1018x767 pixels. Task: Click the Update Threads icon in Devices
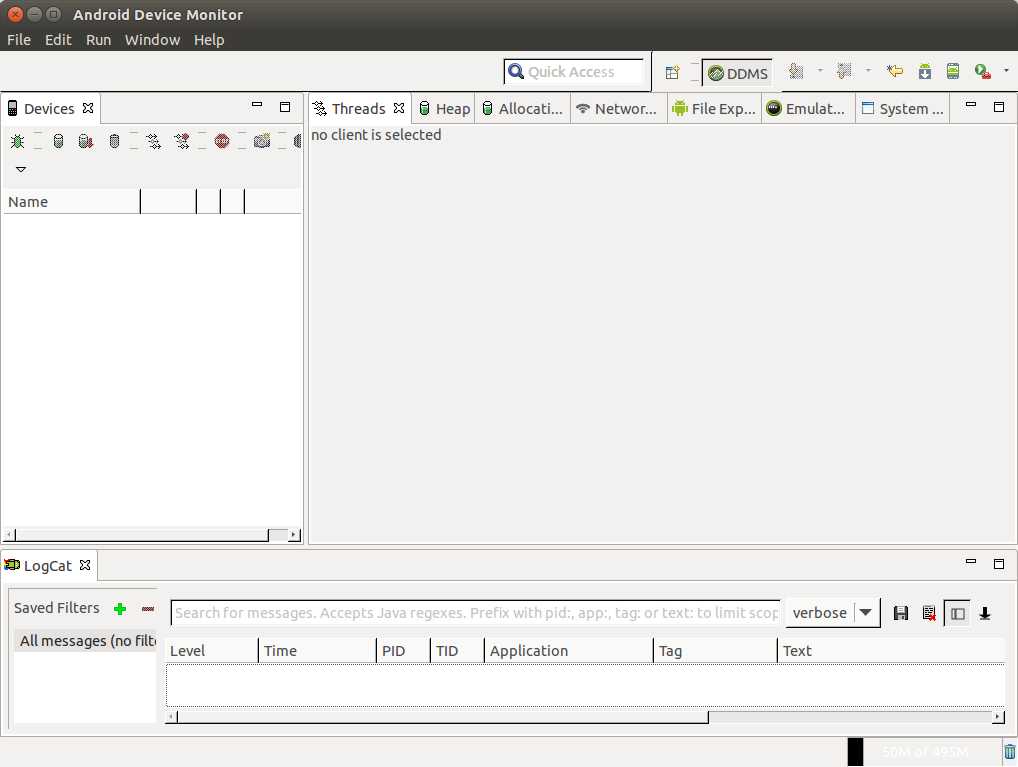point(154,141)
